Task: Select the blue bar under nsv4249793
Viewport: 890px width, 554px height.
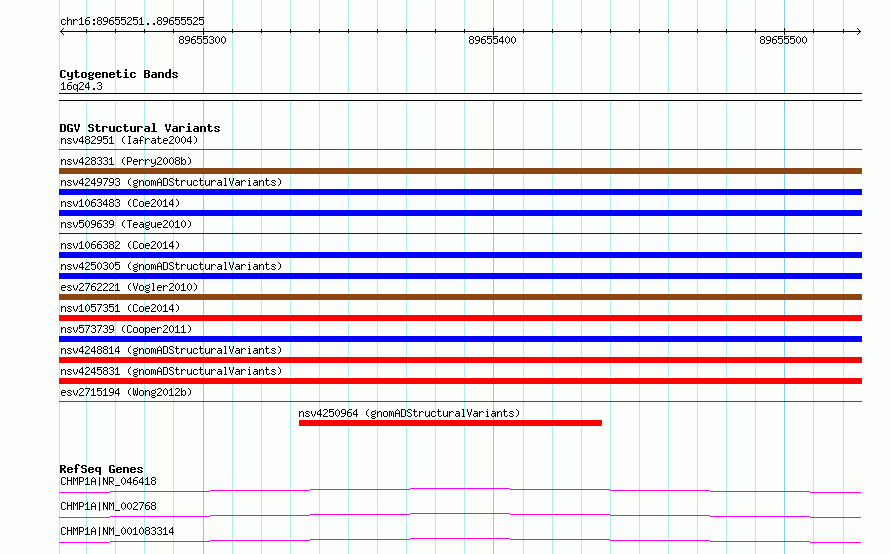Action: (460, 192)
